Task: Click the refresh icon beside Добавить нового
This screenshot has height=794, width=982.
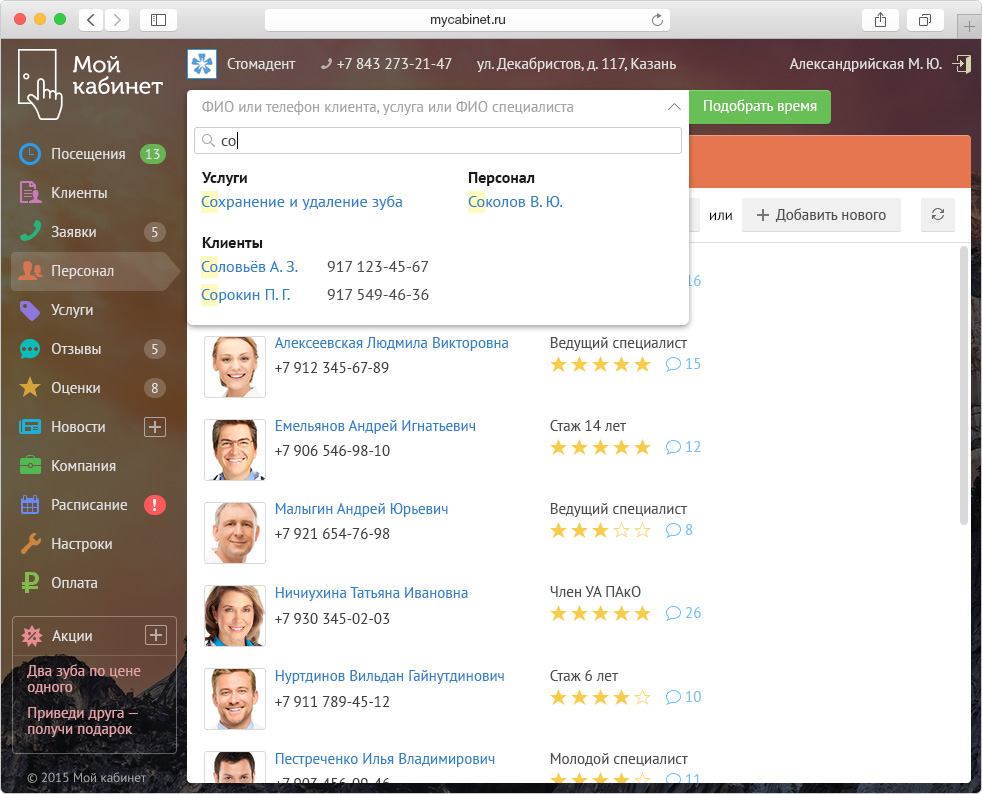Action: [x=938, y=215]
